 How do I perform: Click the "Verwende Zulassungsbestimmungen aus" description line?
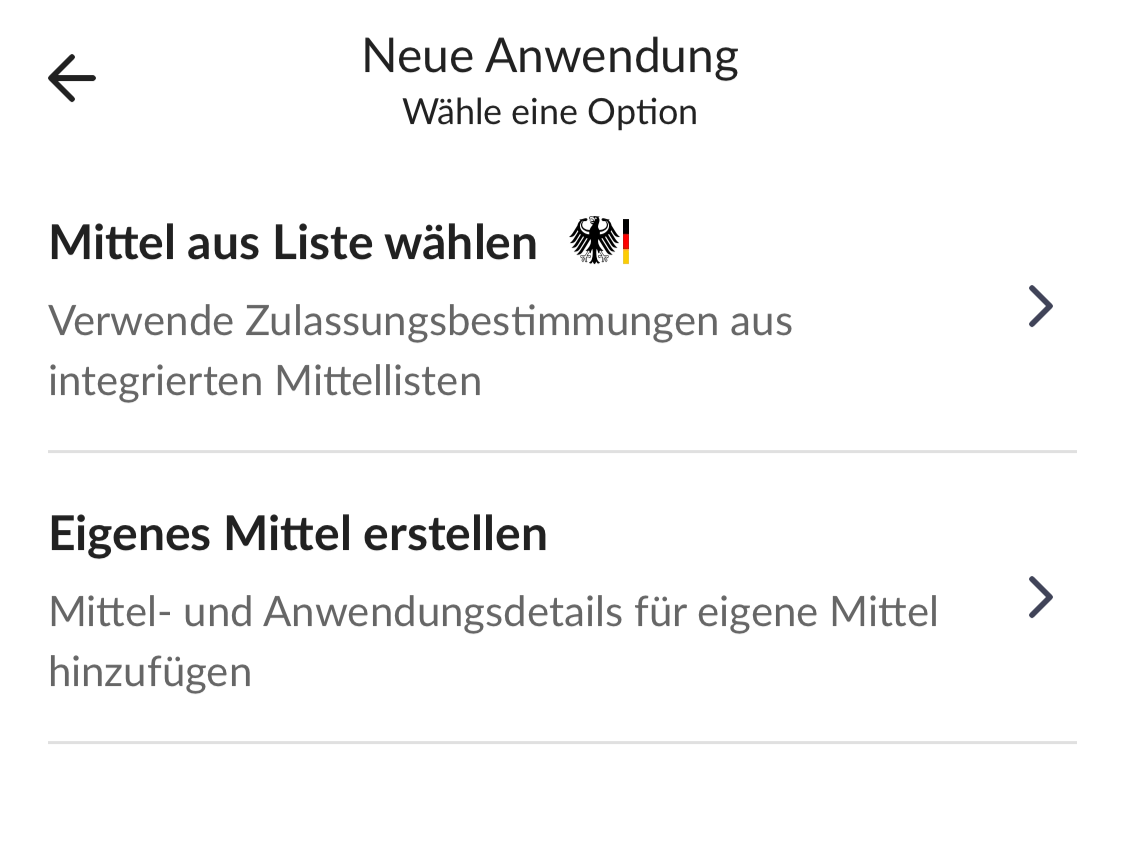(x=420, y=322)
